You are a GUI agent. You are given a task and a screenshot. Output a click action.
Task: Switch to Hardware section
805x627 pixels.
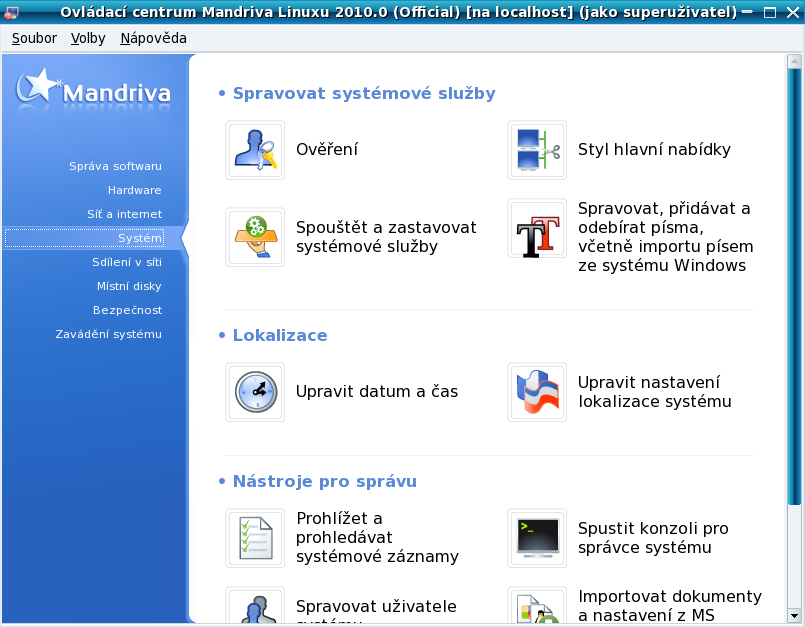pos(135,190)
